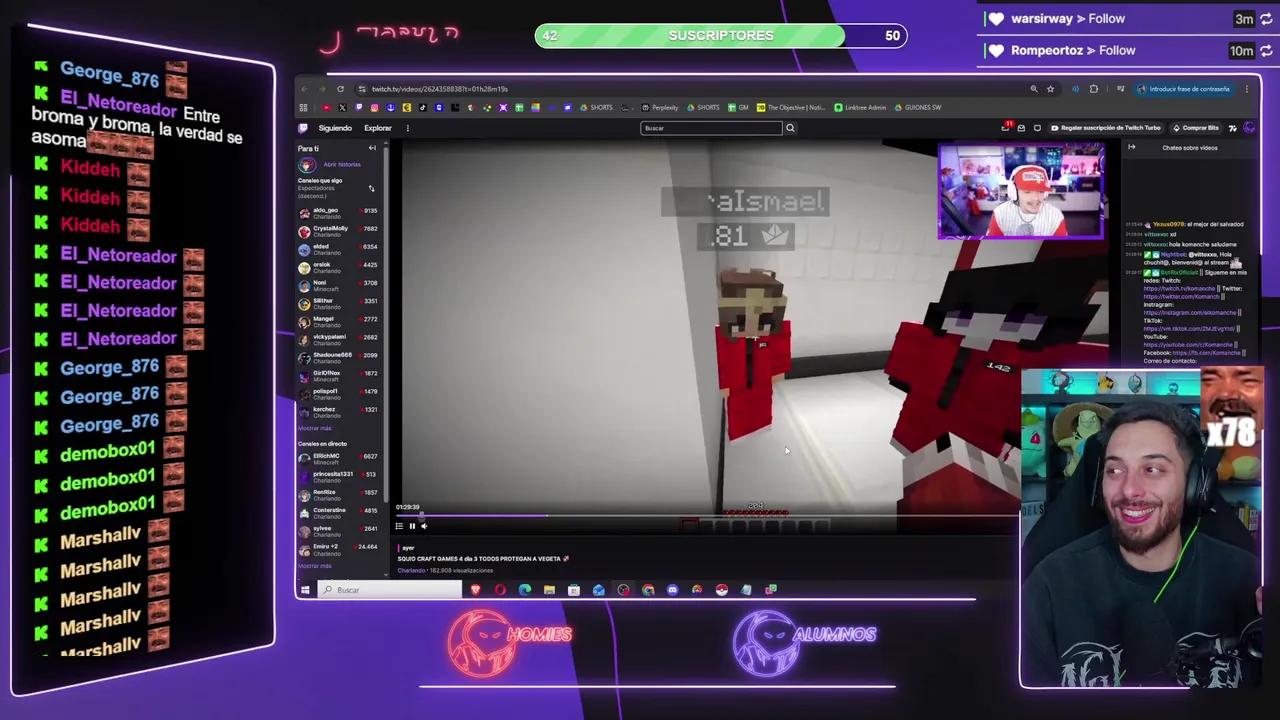Open Linktree Admin bookmark

[x=860, y=107]
